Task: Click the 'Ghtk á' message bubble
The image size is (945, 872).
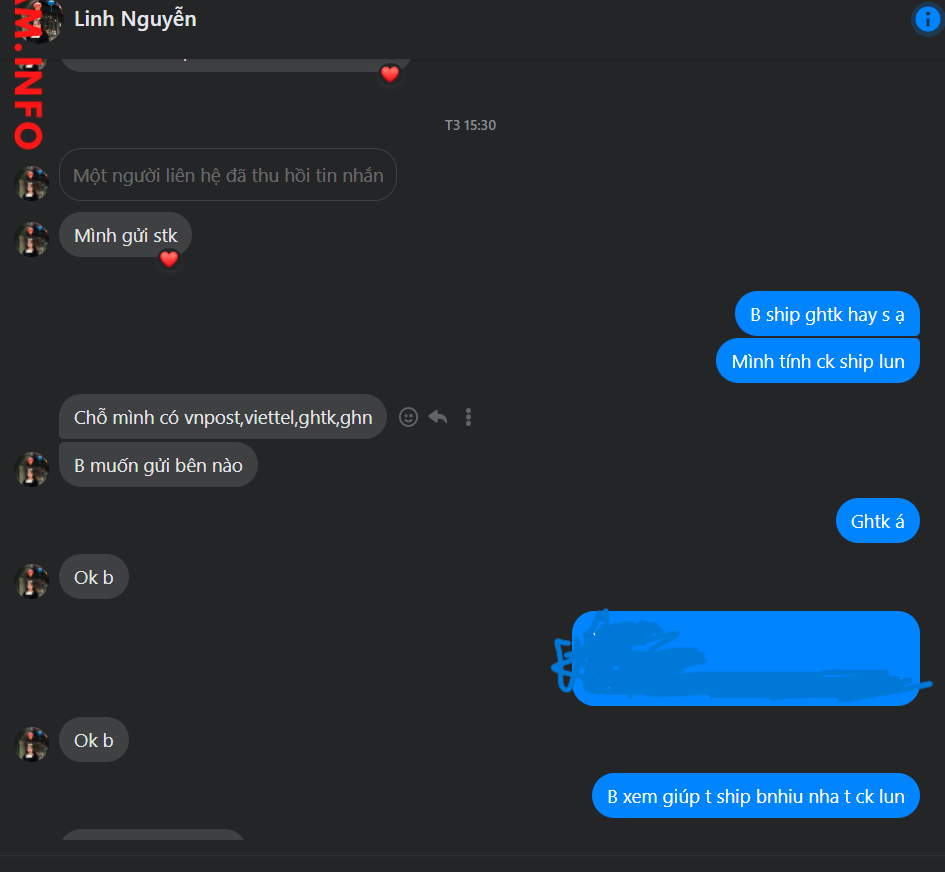Action: click(x=878, y=521)
